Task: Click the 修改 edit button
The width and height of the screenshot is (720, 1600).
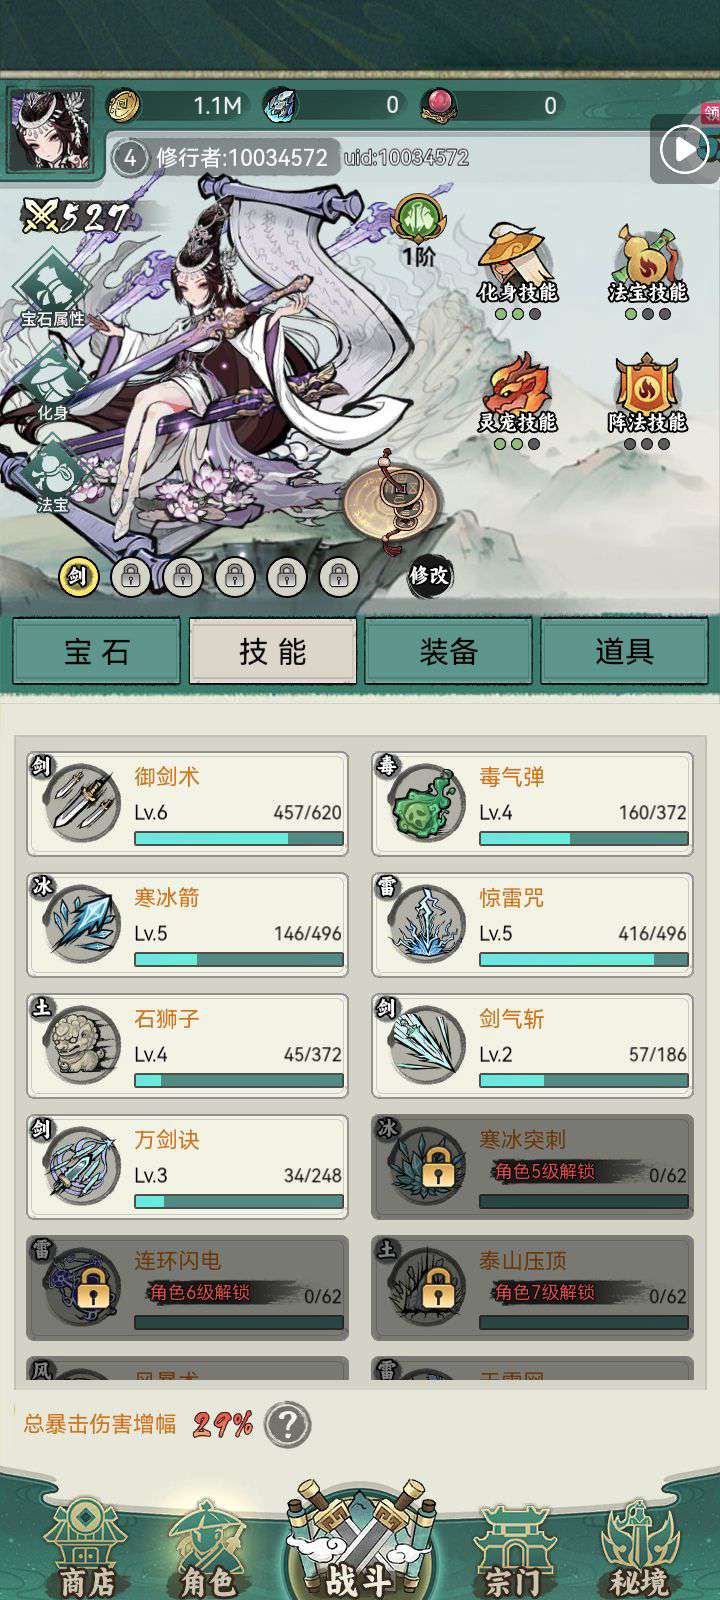Action: 429,575
